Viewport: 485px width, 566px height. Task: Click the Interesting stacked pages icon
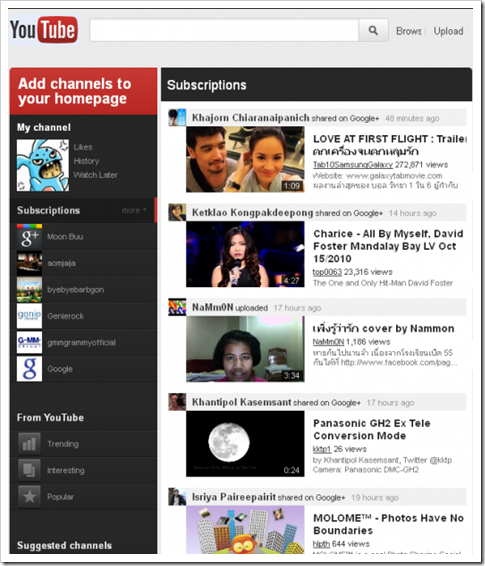coord(29,470)
